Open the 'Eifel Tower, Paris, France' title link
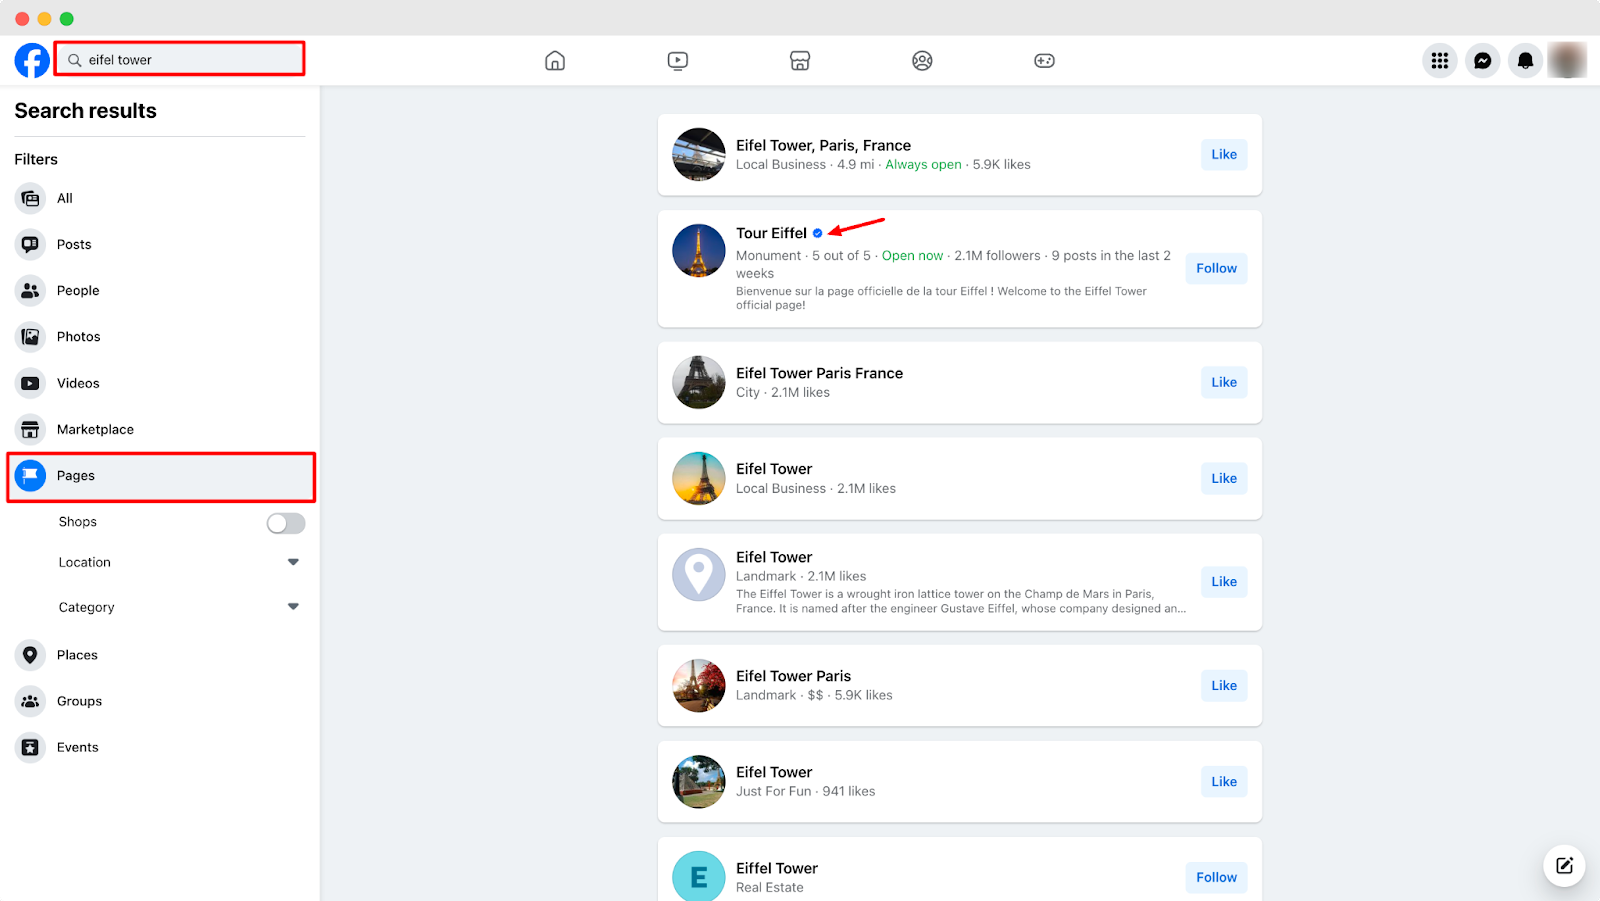This screenshot has height=901, width=1600. [x=823, y=145]
